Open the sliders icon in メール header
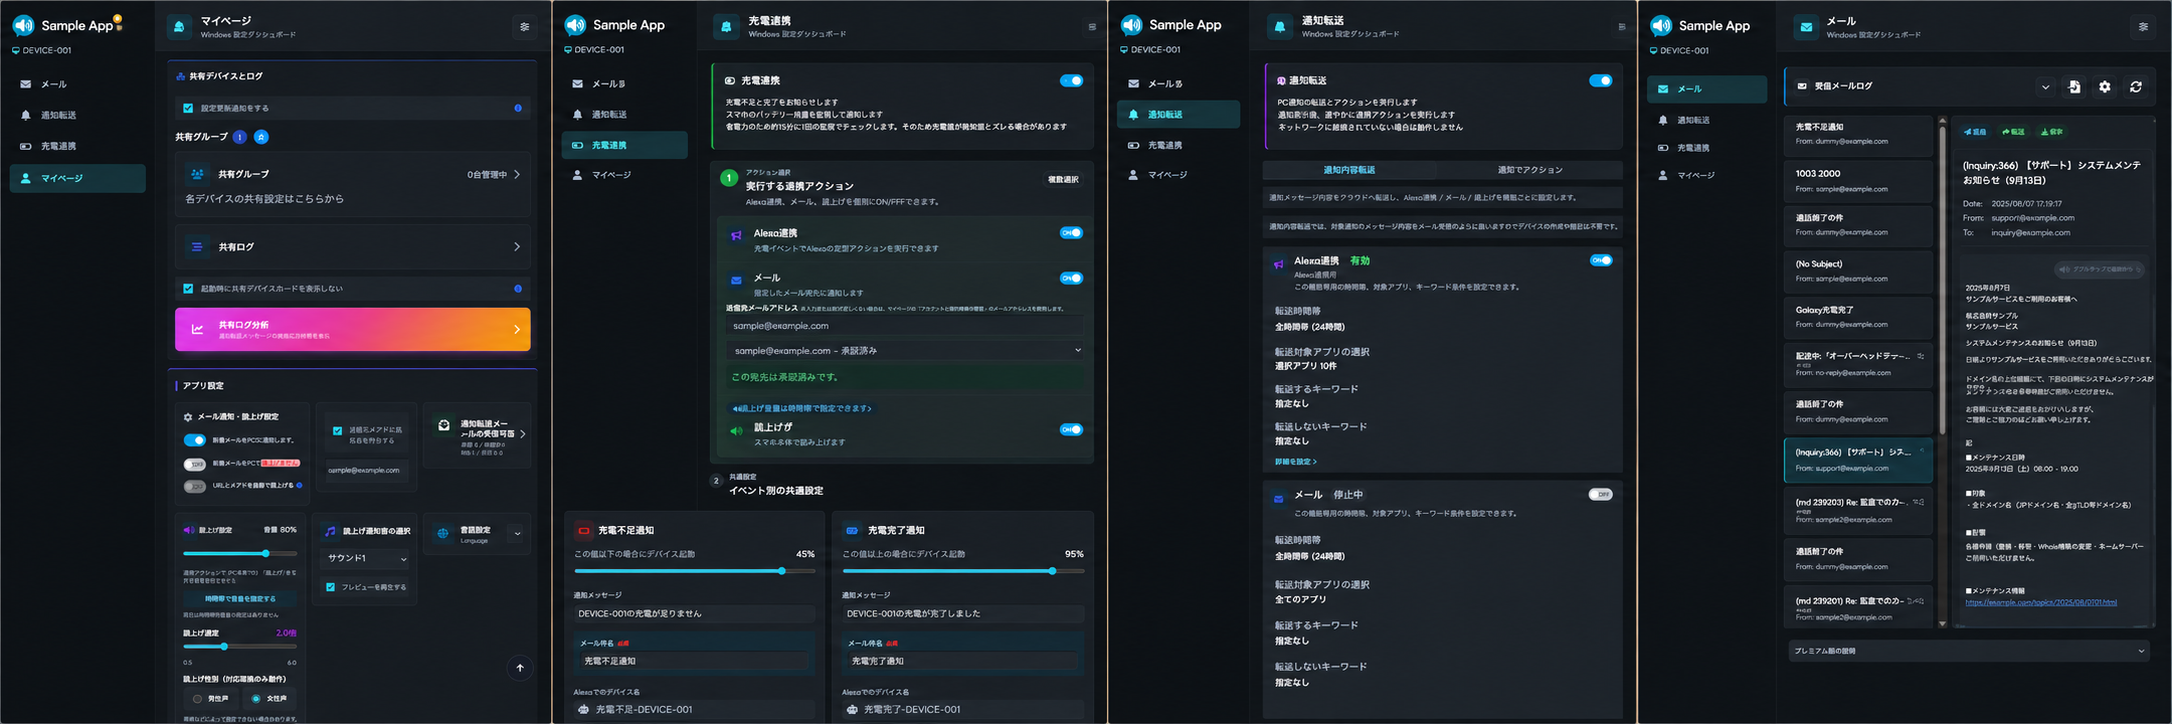 point(2142,27)
